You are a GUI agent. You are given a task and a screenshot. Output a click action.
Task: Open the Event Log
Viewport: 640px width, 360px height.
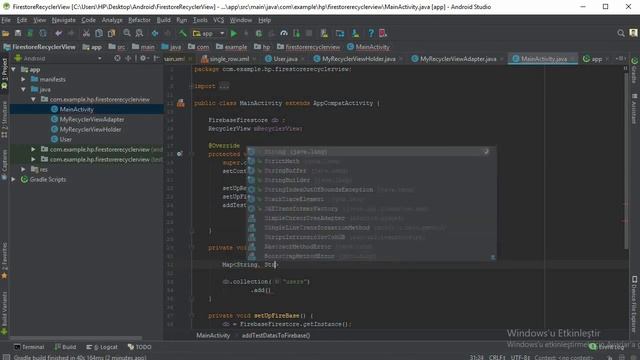[x=607, y=347]
